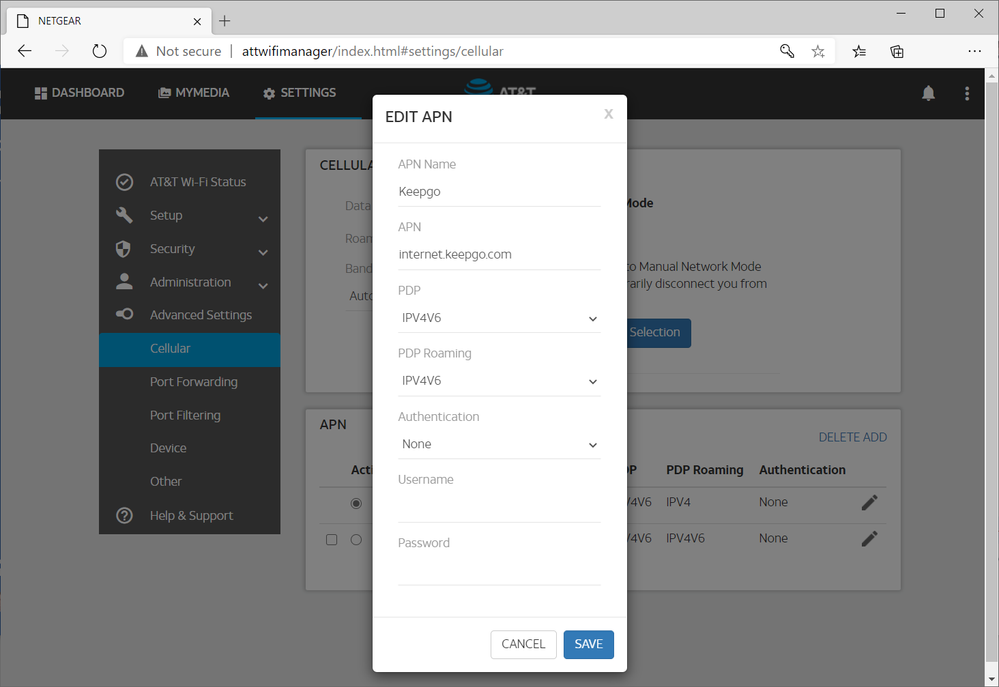Image resolution: width=999 pixels, height=687 pixels.
Task: Open browser settings and more menu
Action: pyautogui.click(x=974, y=51)
